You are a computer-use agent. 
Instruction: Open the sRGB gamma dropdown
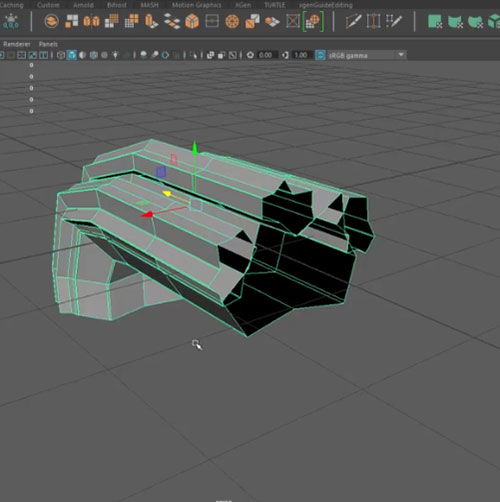(366, 55)
